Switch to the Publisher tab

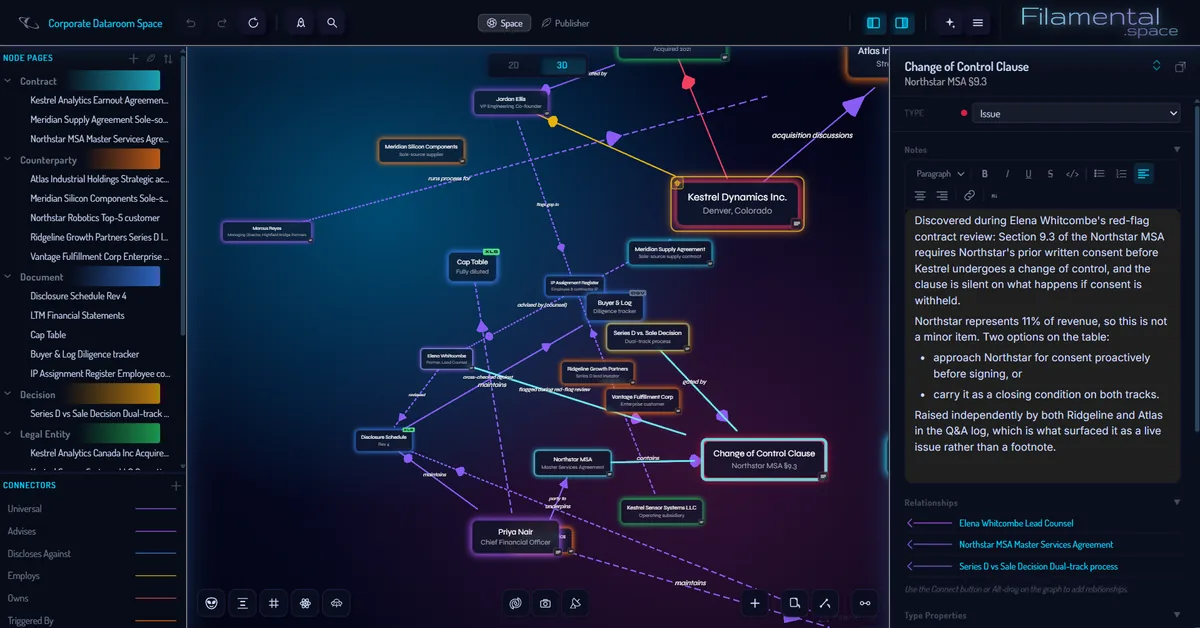pyautogui.click(x=566, y=23)
